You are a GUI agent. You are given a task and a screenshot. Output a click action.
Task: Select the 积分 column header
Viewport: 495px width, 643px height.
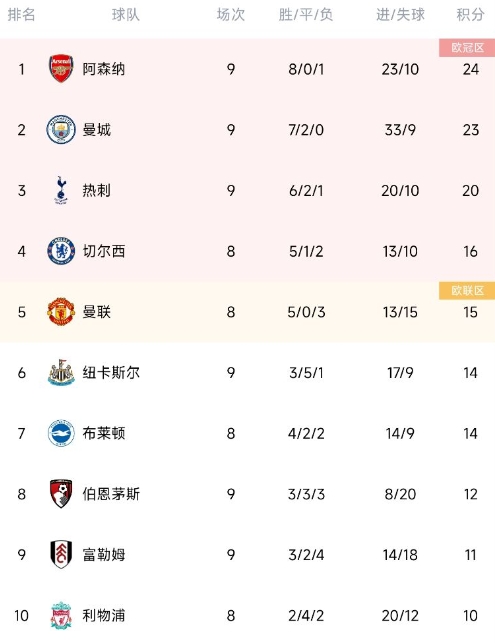(470, 15)
